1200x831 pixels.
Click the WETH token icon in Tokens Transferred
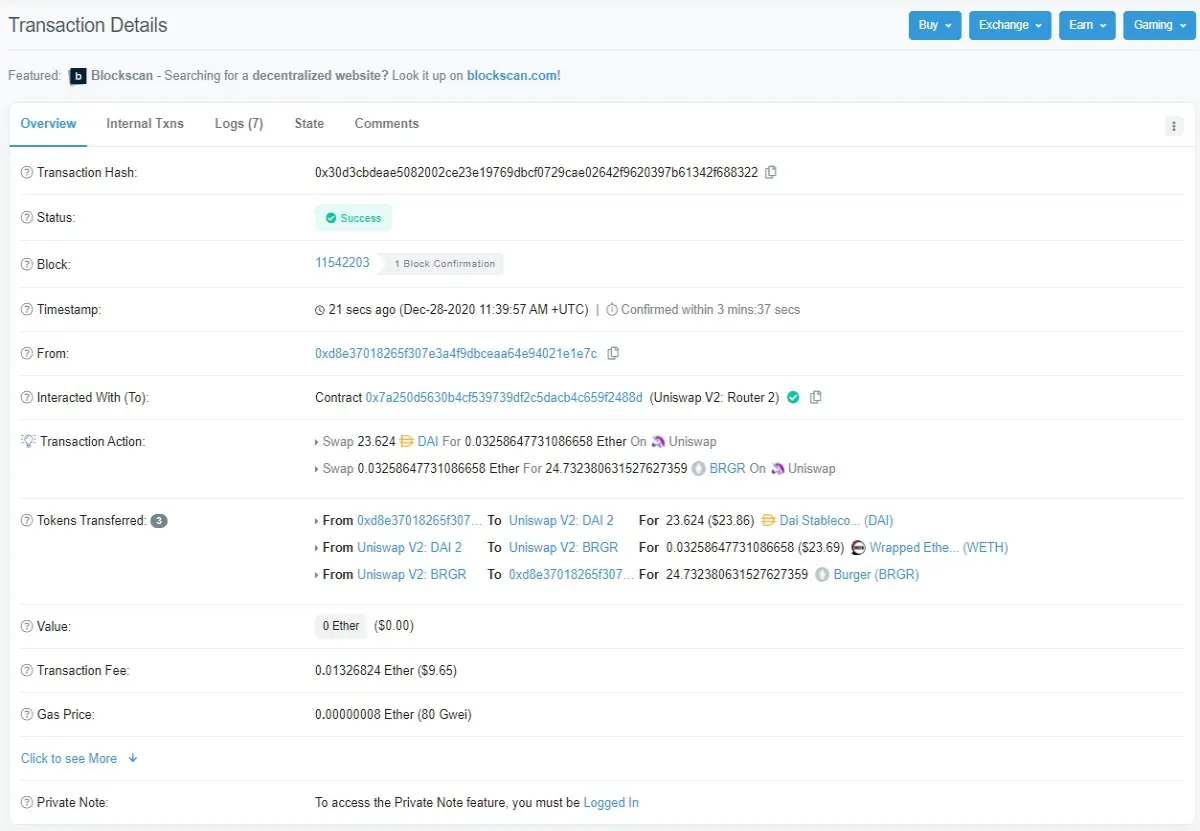click(x=858, y=547)
